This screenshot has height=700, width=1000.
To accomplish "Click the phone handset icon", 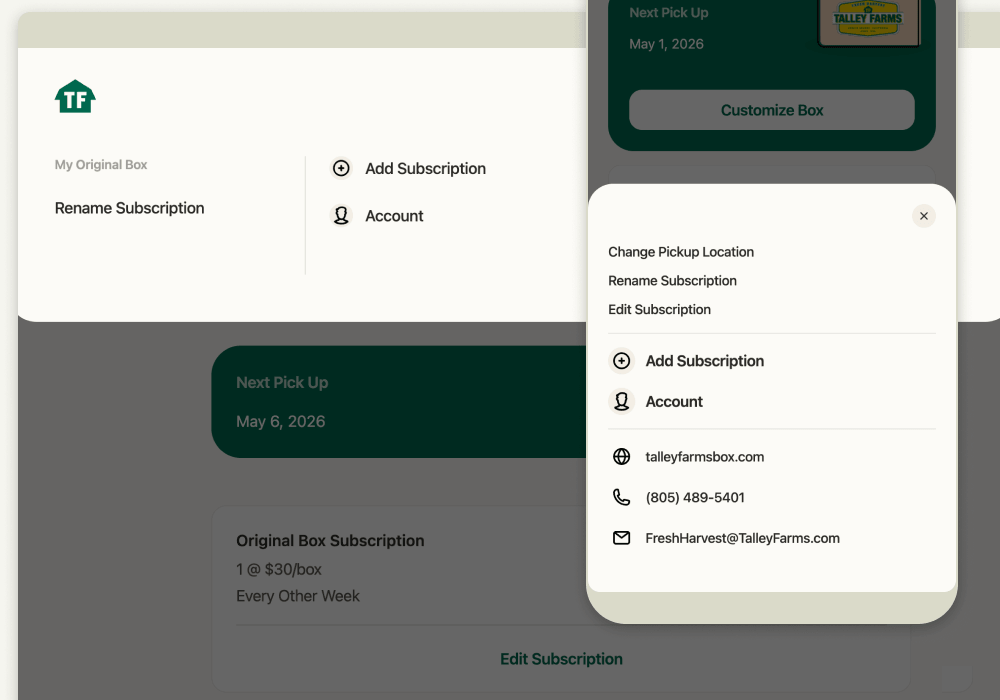I will 621,498.
